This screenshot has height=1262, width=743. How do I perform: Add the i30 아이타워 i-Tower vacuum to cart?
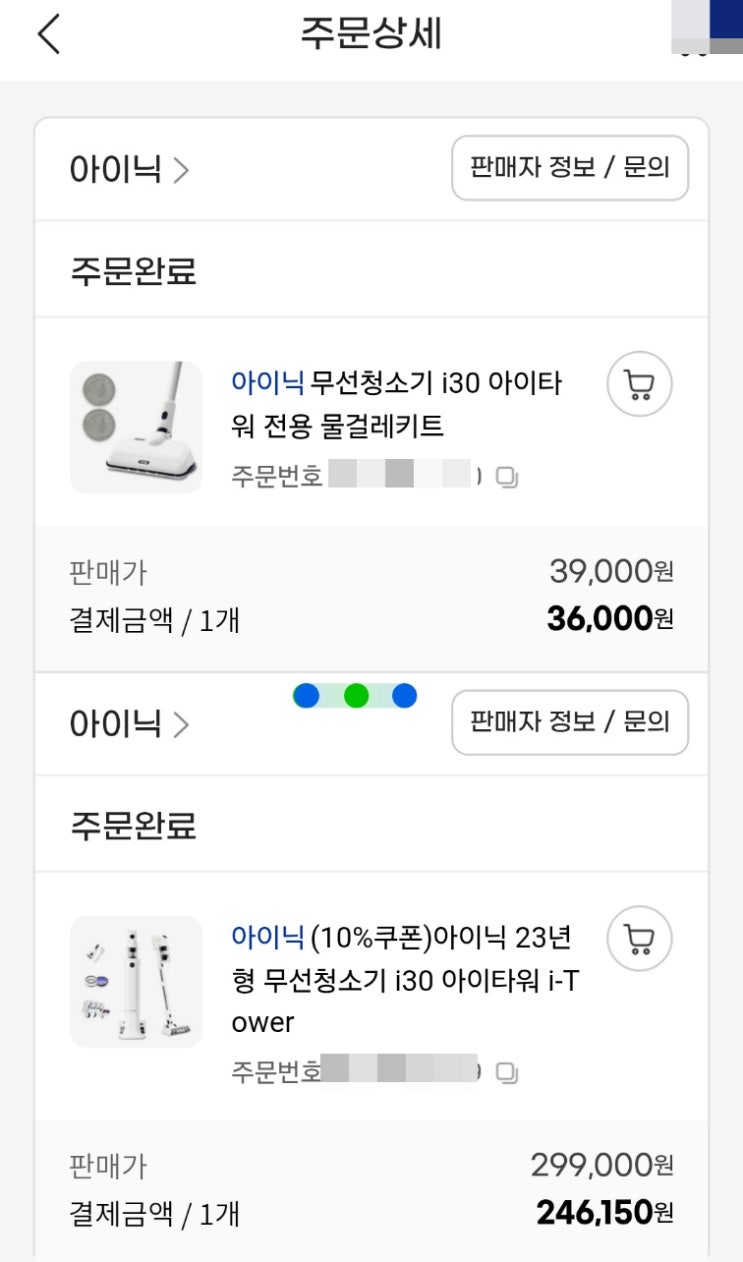coord(639,939)
